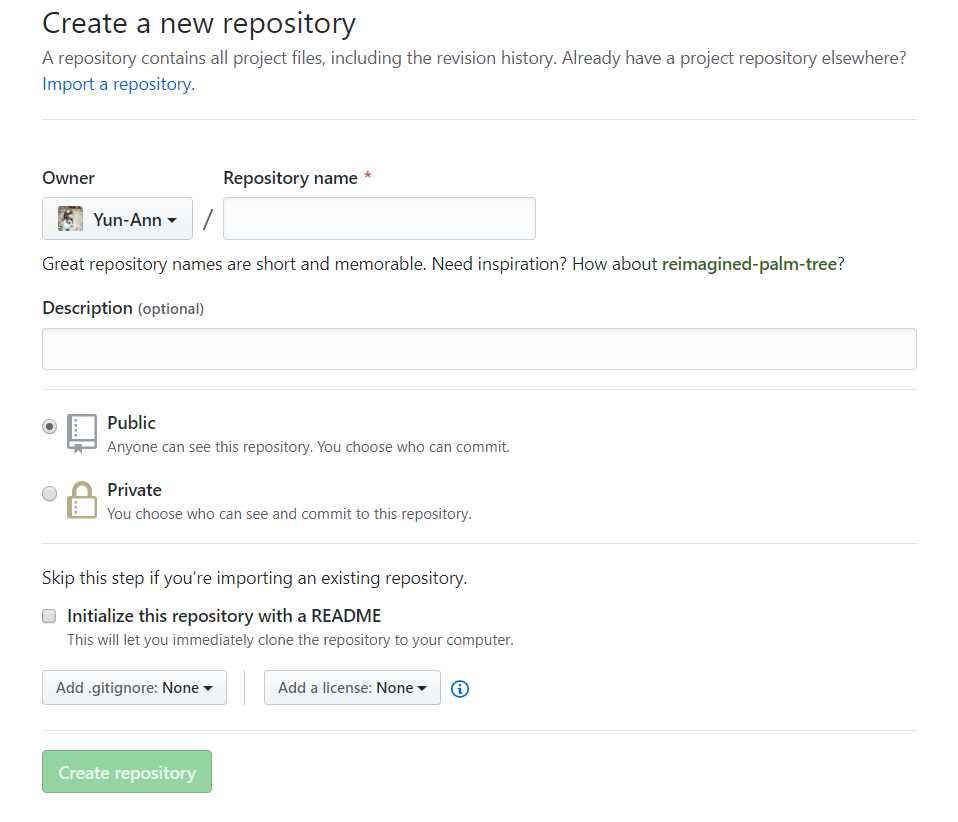Click into the Description text field

(479, 349)
